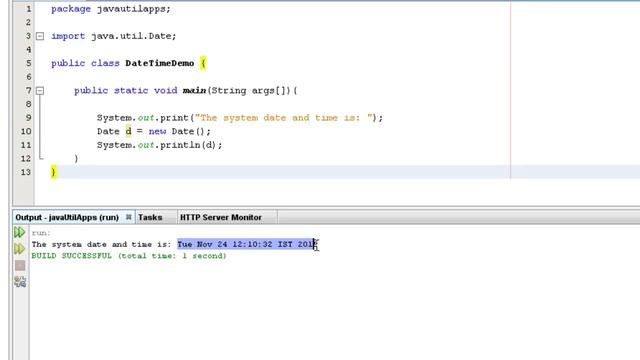This screenshot has height=360, width=640.
Task: Click 'String args[]' parameter on line 7
Action: coord(250,90)
